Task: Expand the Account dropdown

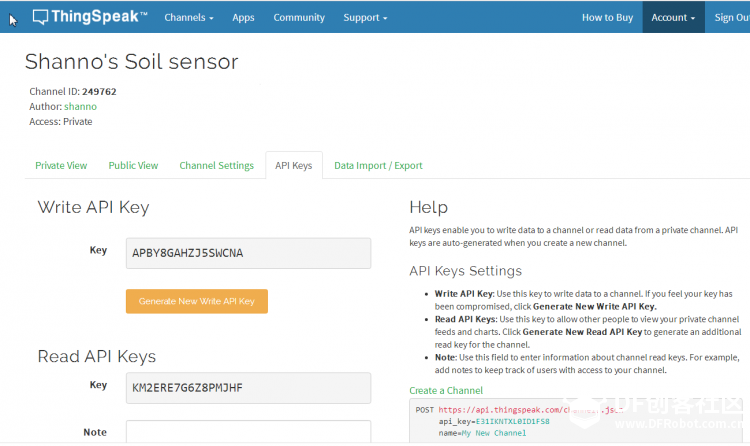Action: click(x=673, y=17)
